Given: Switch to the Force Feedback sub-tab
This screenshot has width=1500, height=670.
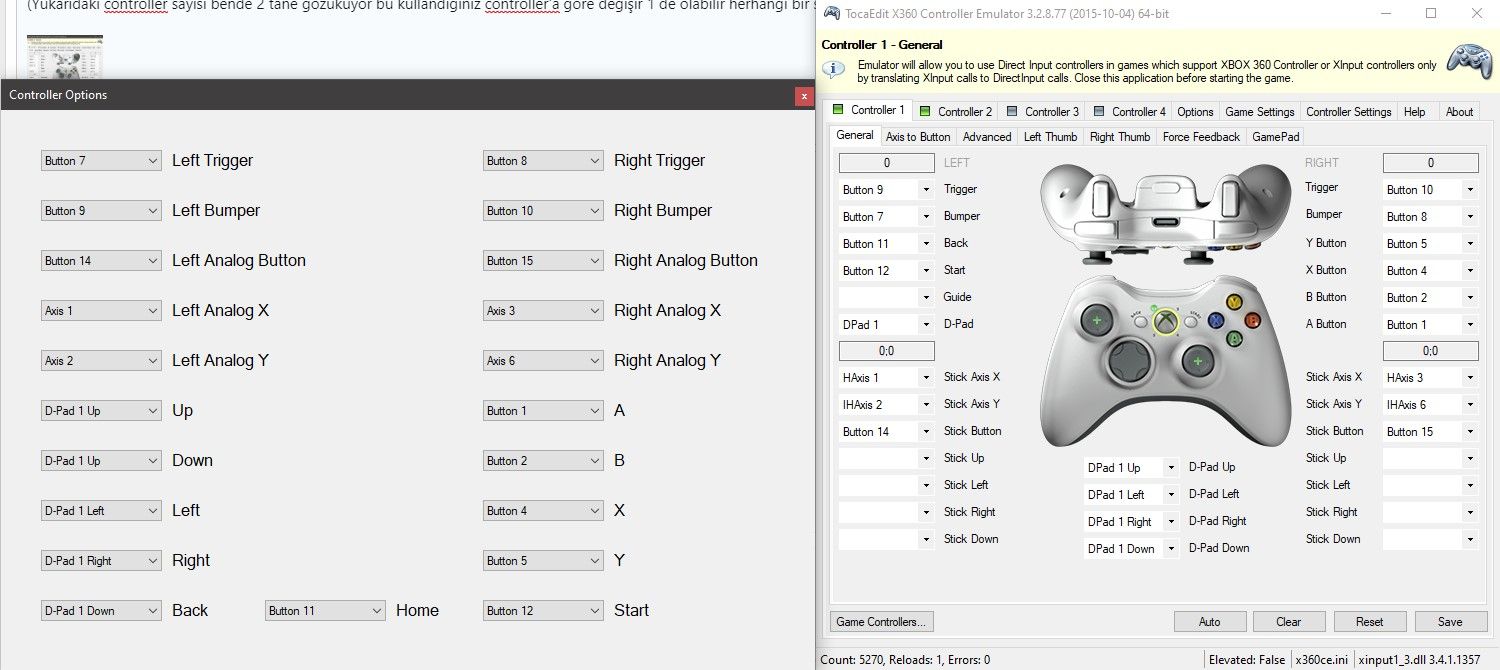Looking at the screenshot, I should point(1201,137).
